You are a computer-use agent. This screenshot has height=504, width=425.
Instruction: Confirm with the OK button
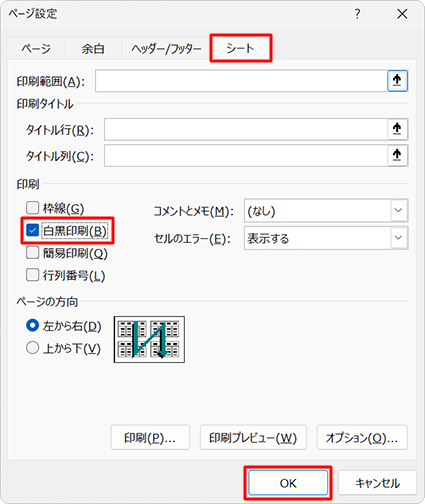[x=288, y=483]
